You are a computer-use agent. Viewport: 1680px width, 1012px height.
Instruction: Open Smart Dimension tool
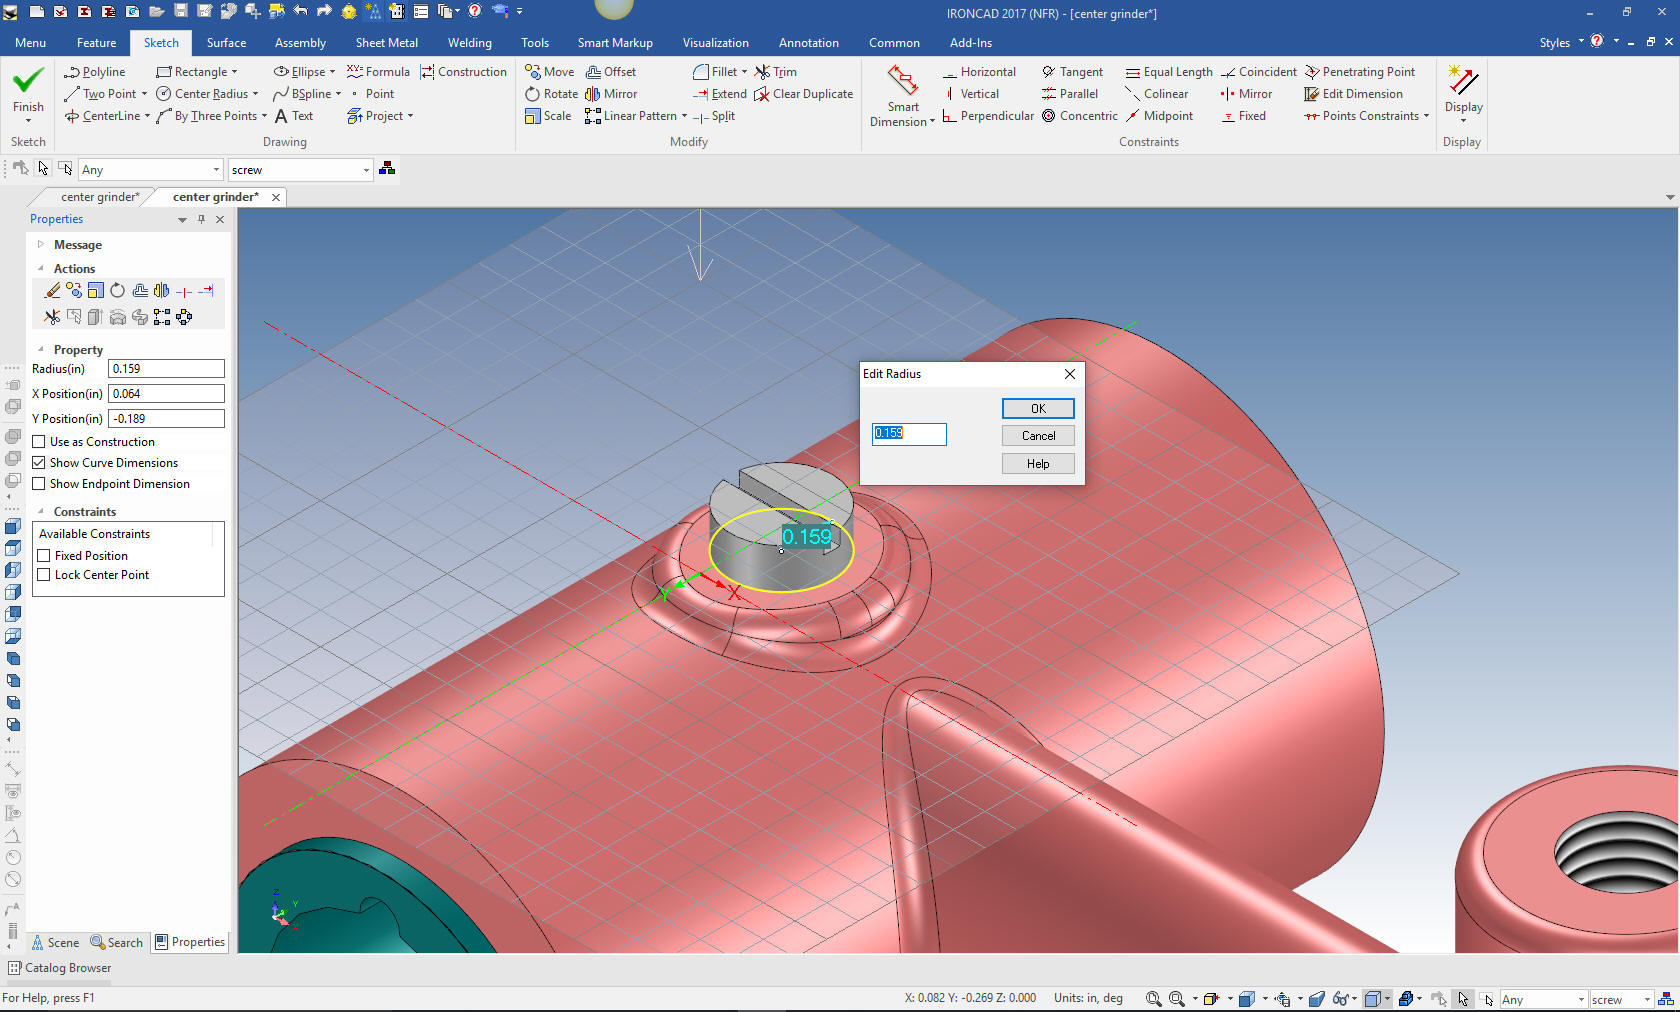(902, 96)
